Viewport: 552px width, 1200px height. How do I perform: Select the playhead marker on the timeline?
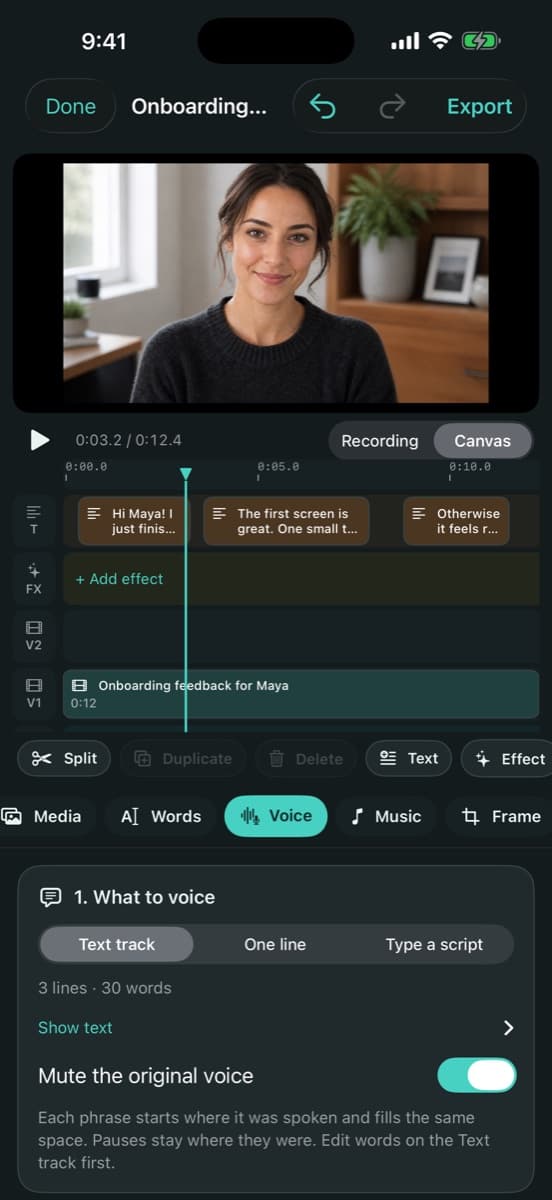pyautogui.click(x=185, y=474)
